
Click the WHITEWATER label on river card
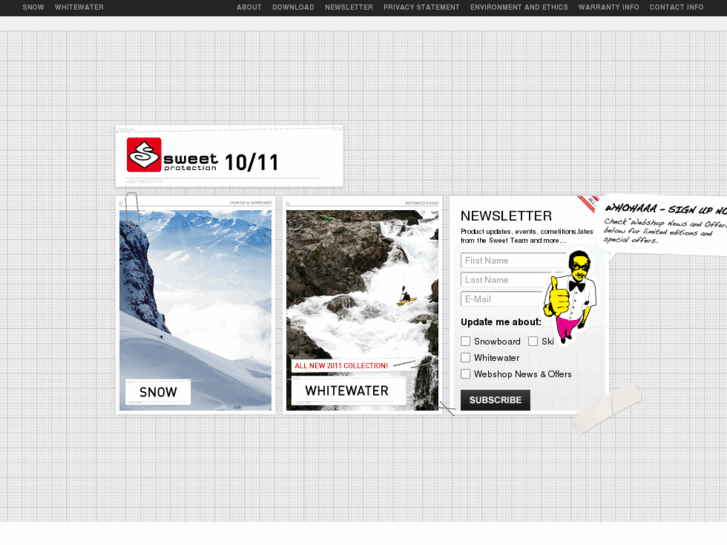click(347, 391)
